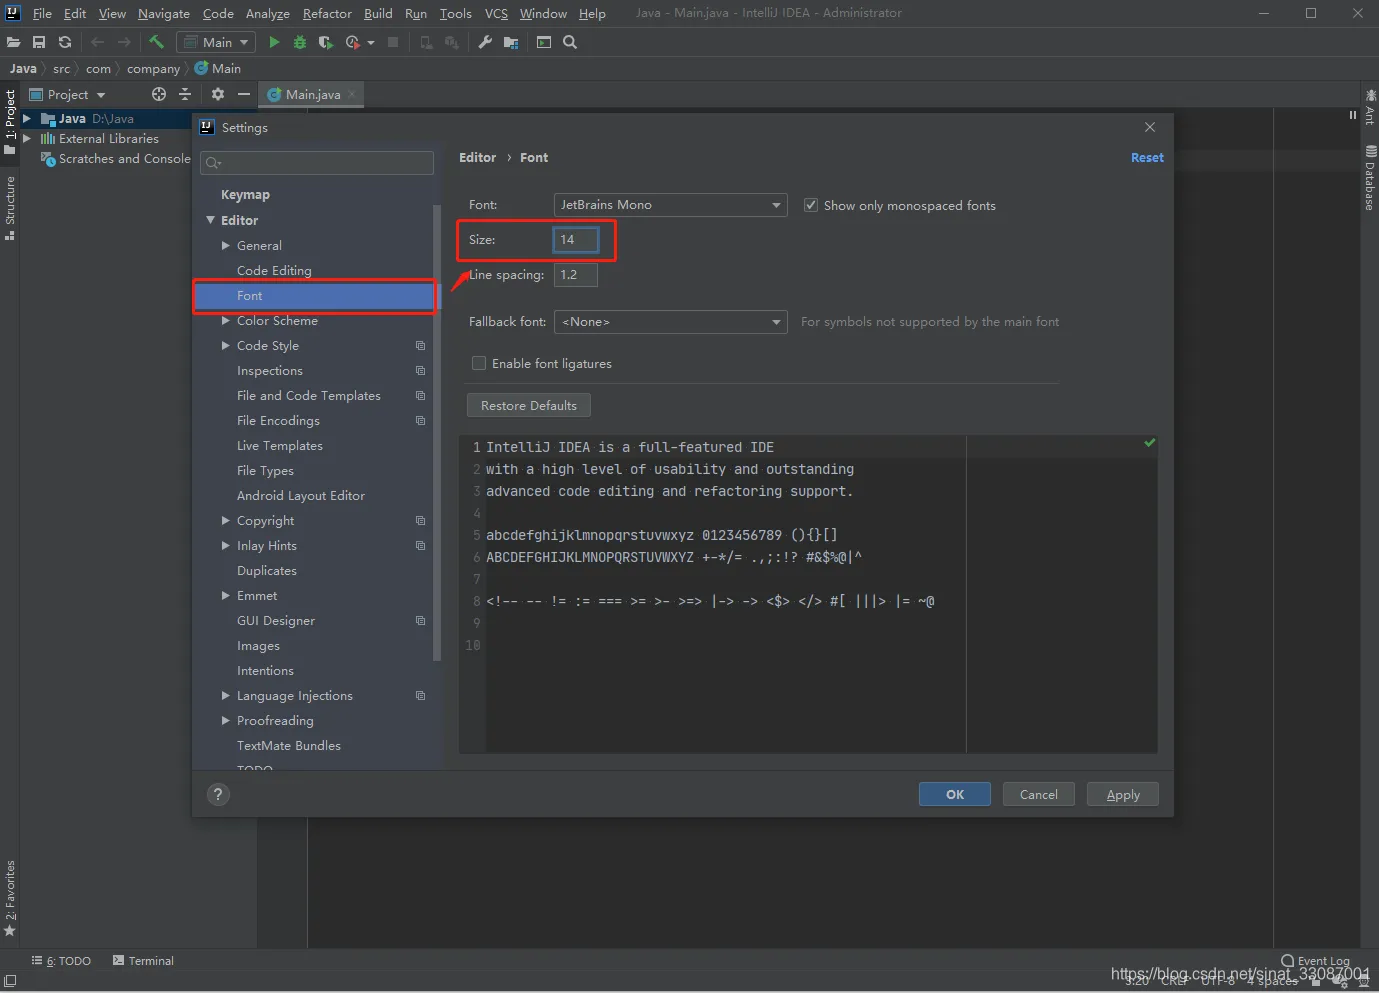Switch to the Main.java editor tab
The image size is (1379, 993).
(x=311, y=94)
